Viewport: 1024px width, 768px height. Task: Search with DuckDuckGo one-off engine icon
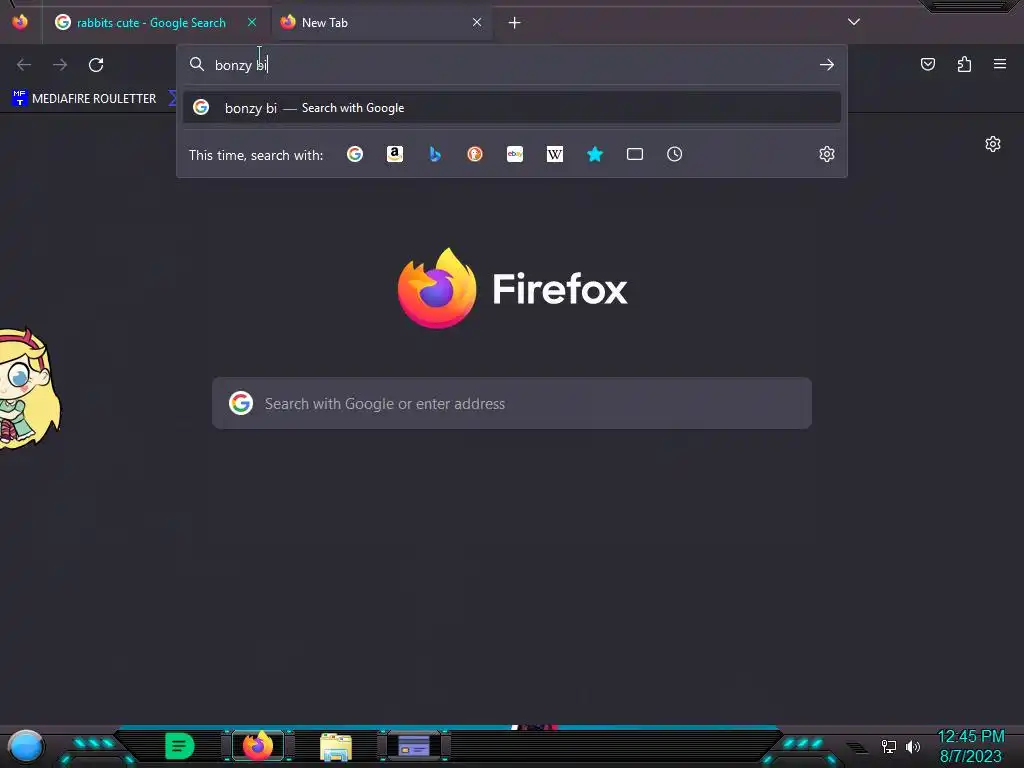tap(475, 154)
